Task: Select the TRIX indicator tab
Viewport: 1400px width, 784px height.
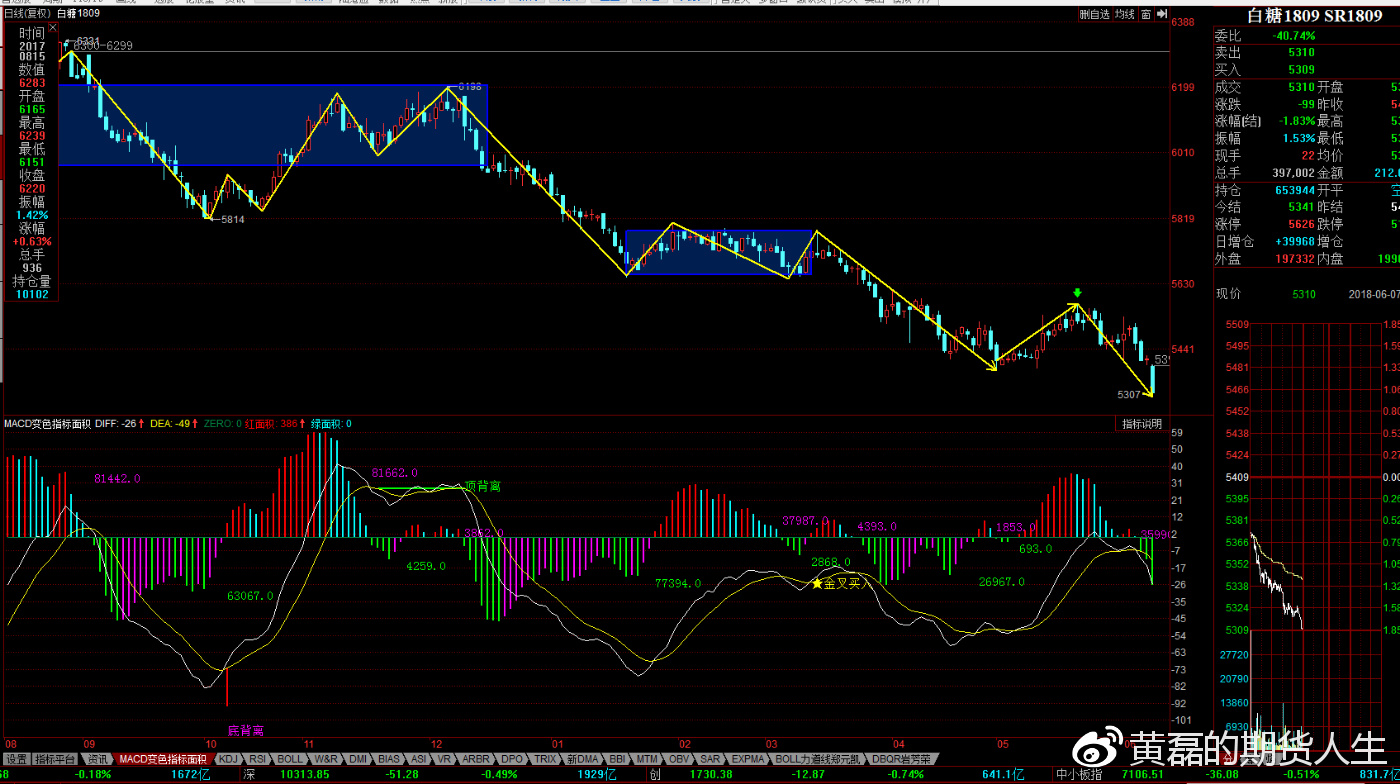Action: (x=545, y=759)
